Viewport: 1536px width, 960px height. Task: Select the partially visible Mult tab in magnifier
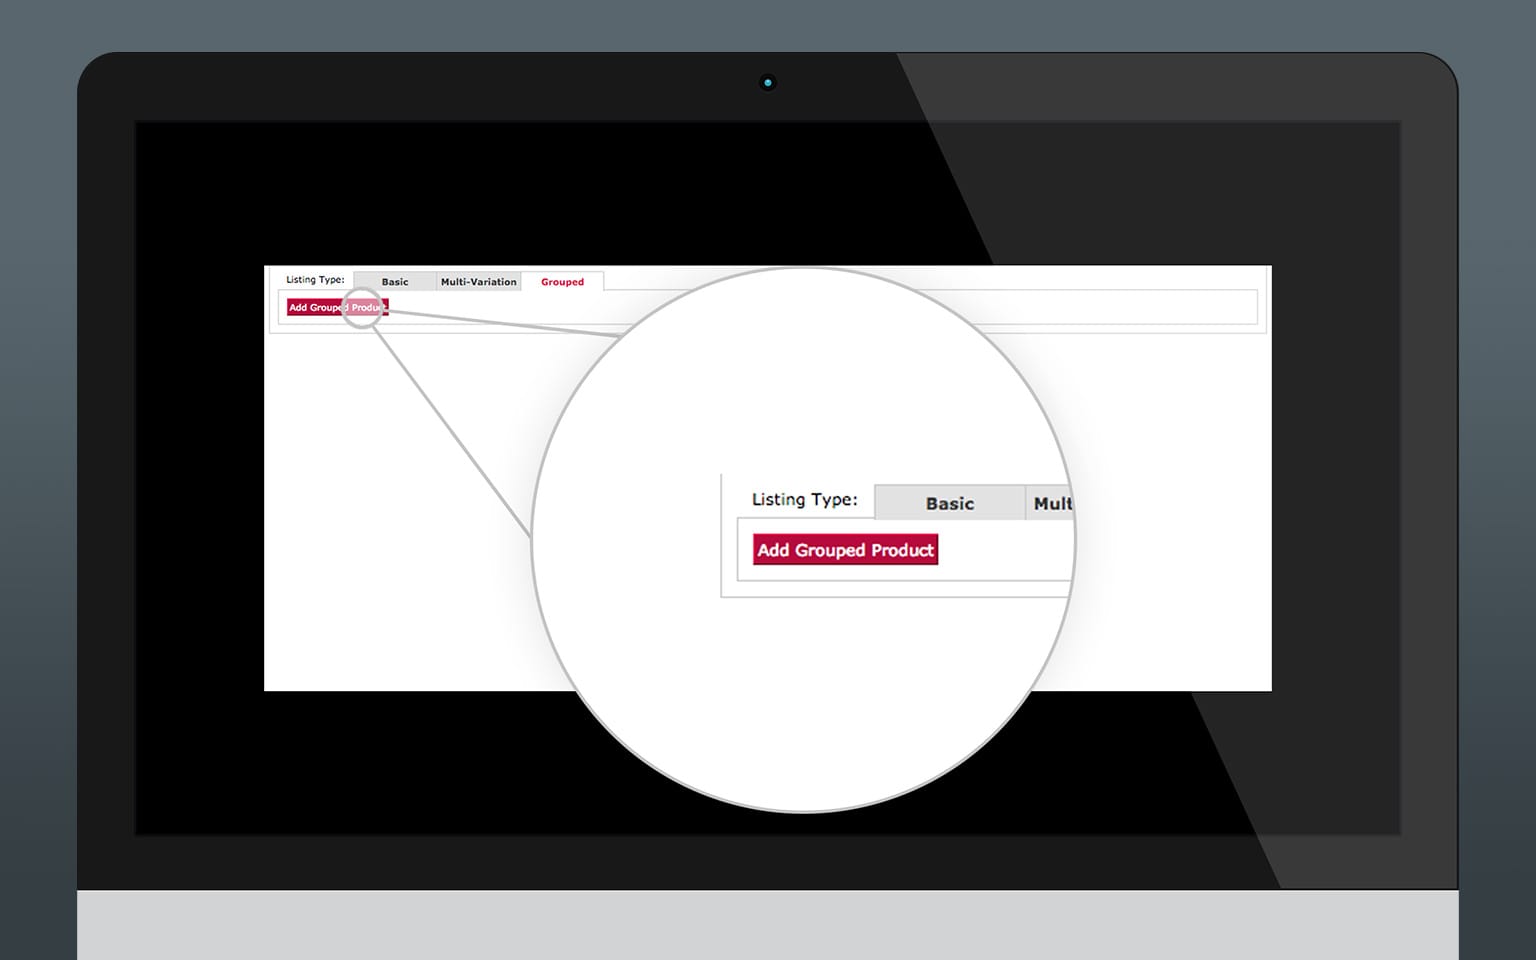pos(1053,503)
